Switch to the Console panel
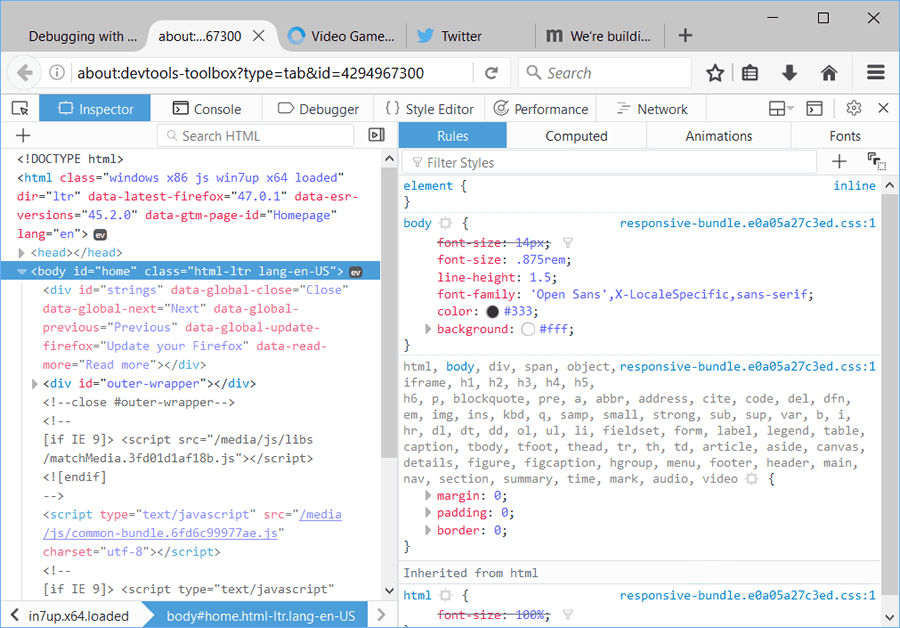Image resolution: width=900 pixels, height=628 pixels. click(206, 109)
